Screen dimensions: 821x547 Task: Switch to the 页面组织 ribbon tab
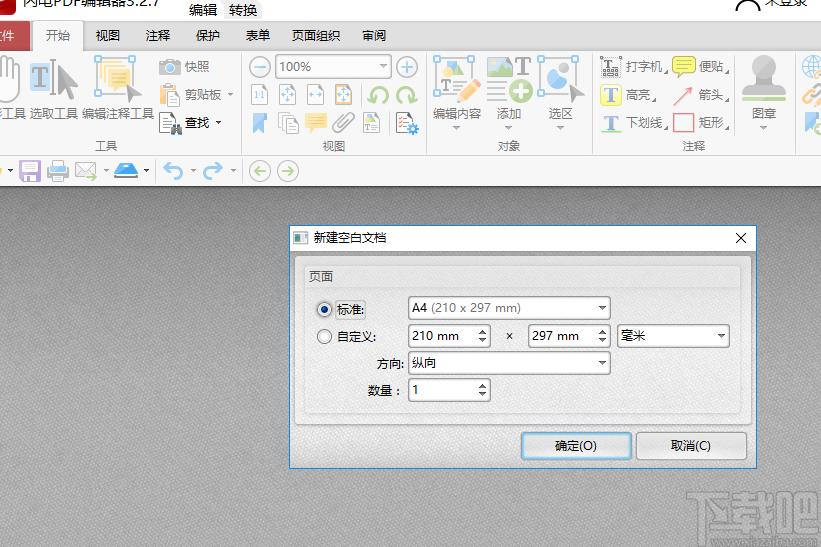(316, 36)
